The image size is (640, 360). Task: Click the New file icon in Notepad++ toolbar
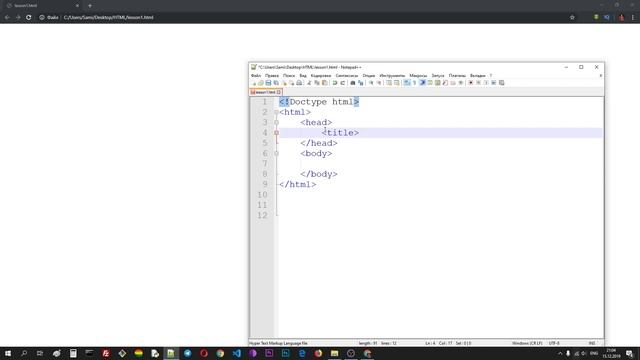(x=253, y=83)
